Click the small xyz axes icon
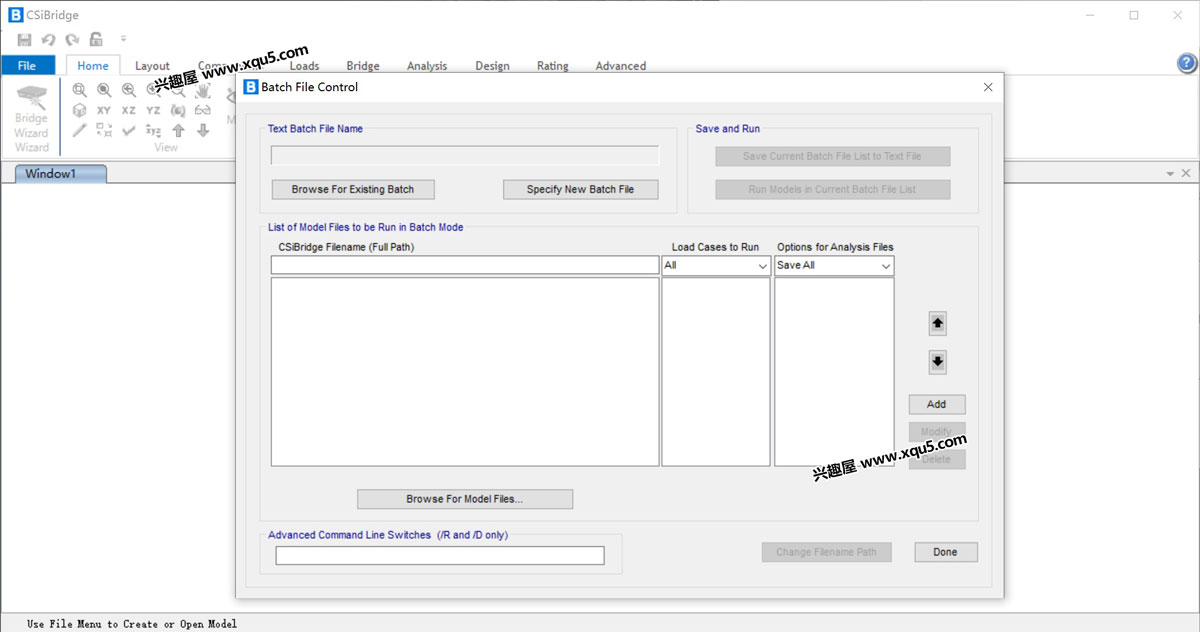This screenshot has height=632, width=1200. (153, 130)
